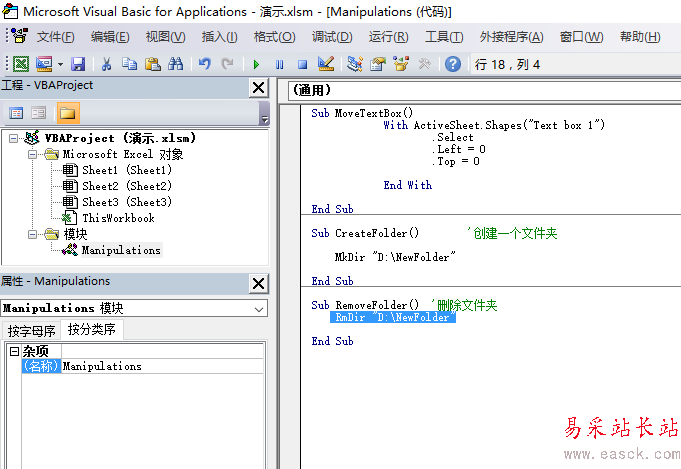The width and height of the screenshot is (681, 469).
Task: Switch to the 按分类序 tab
Action: tap(92, 329)
